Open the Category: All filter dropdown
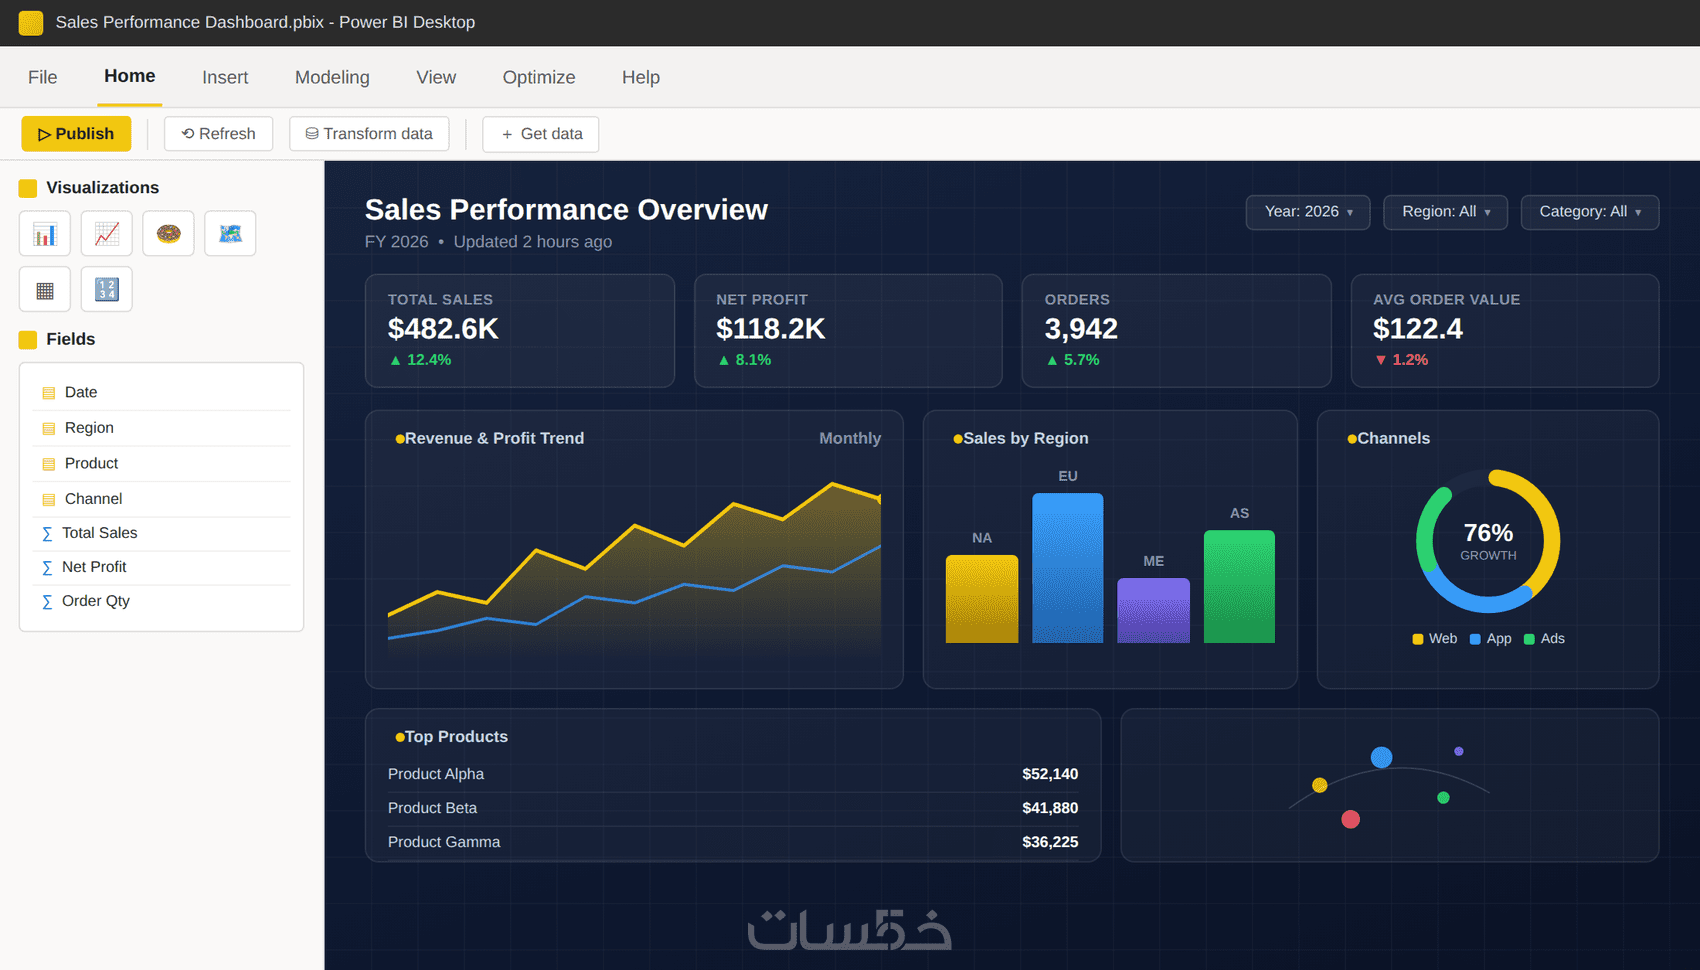1700x970 pixels. tap(1590, 212)
